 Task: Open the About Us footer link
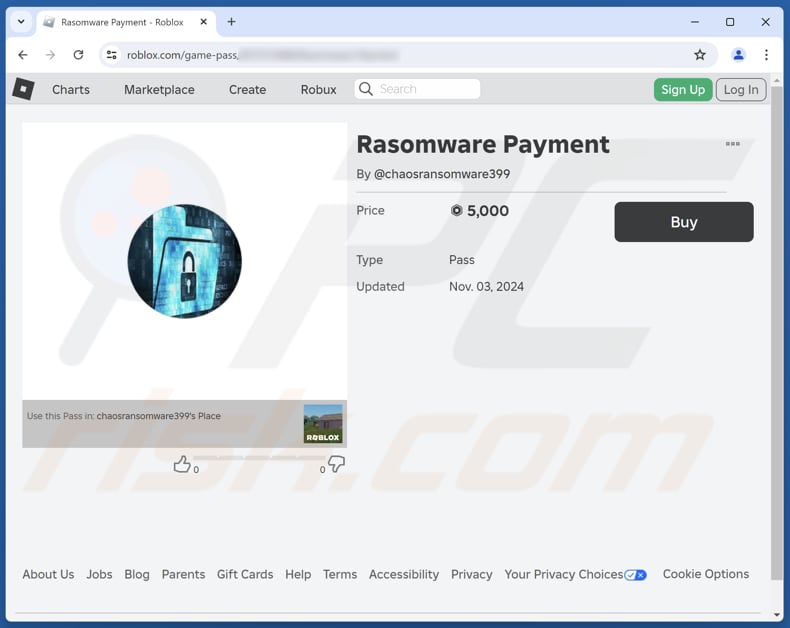(x=48, y=574)
